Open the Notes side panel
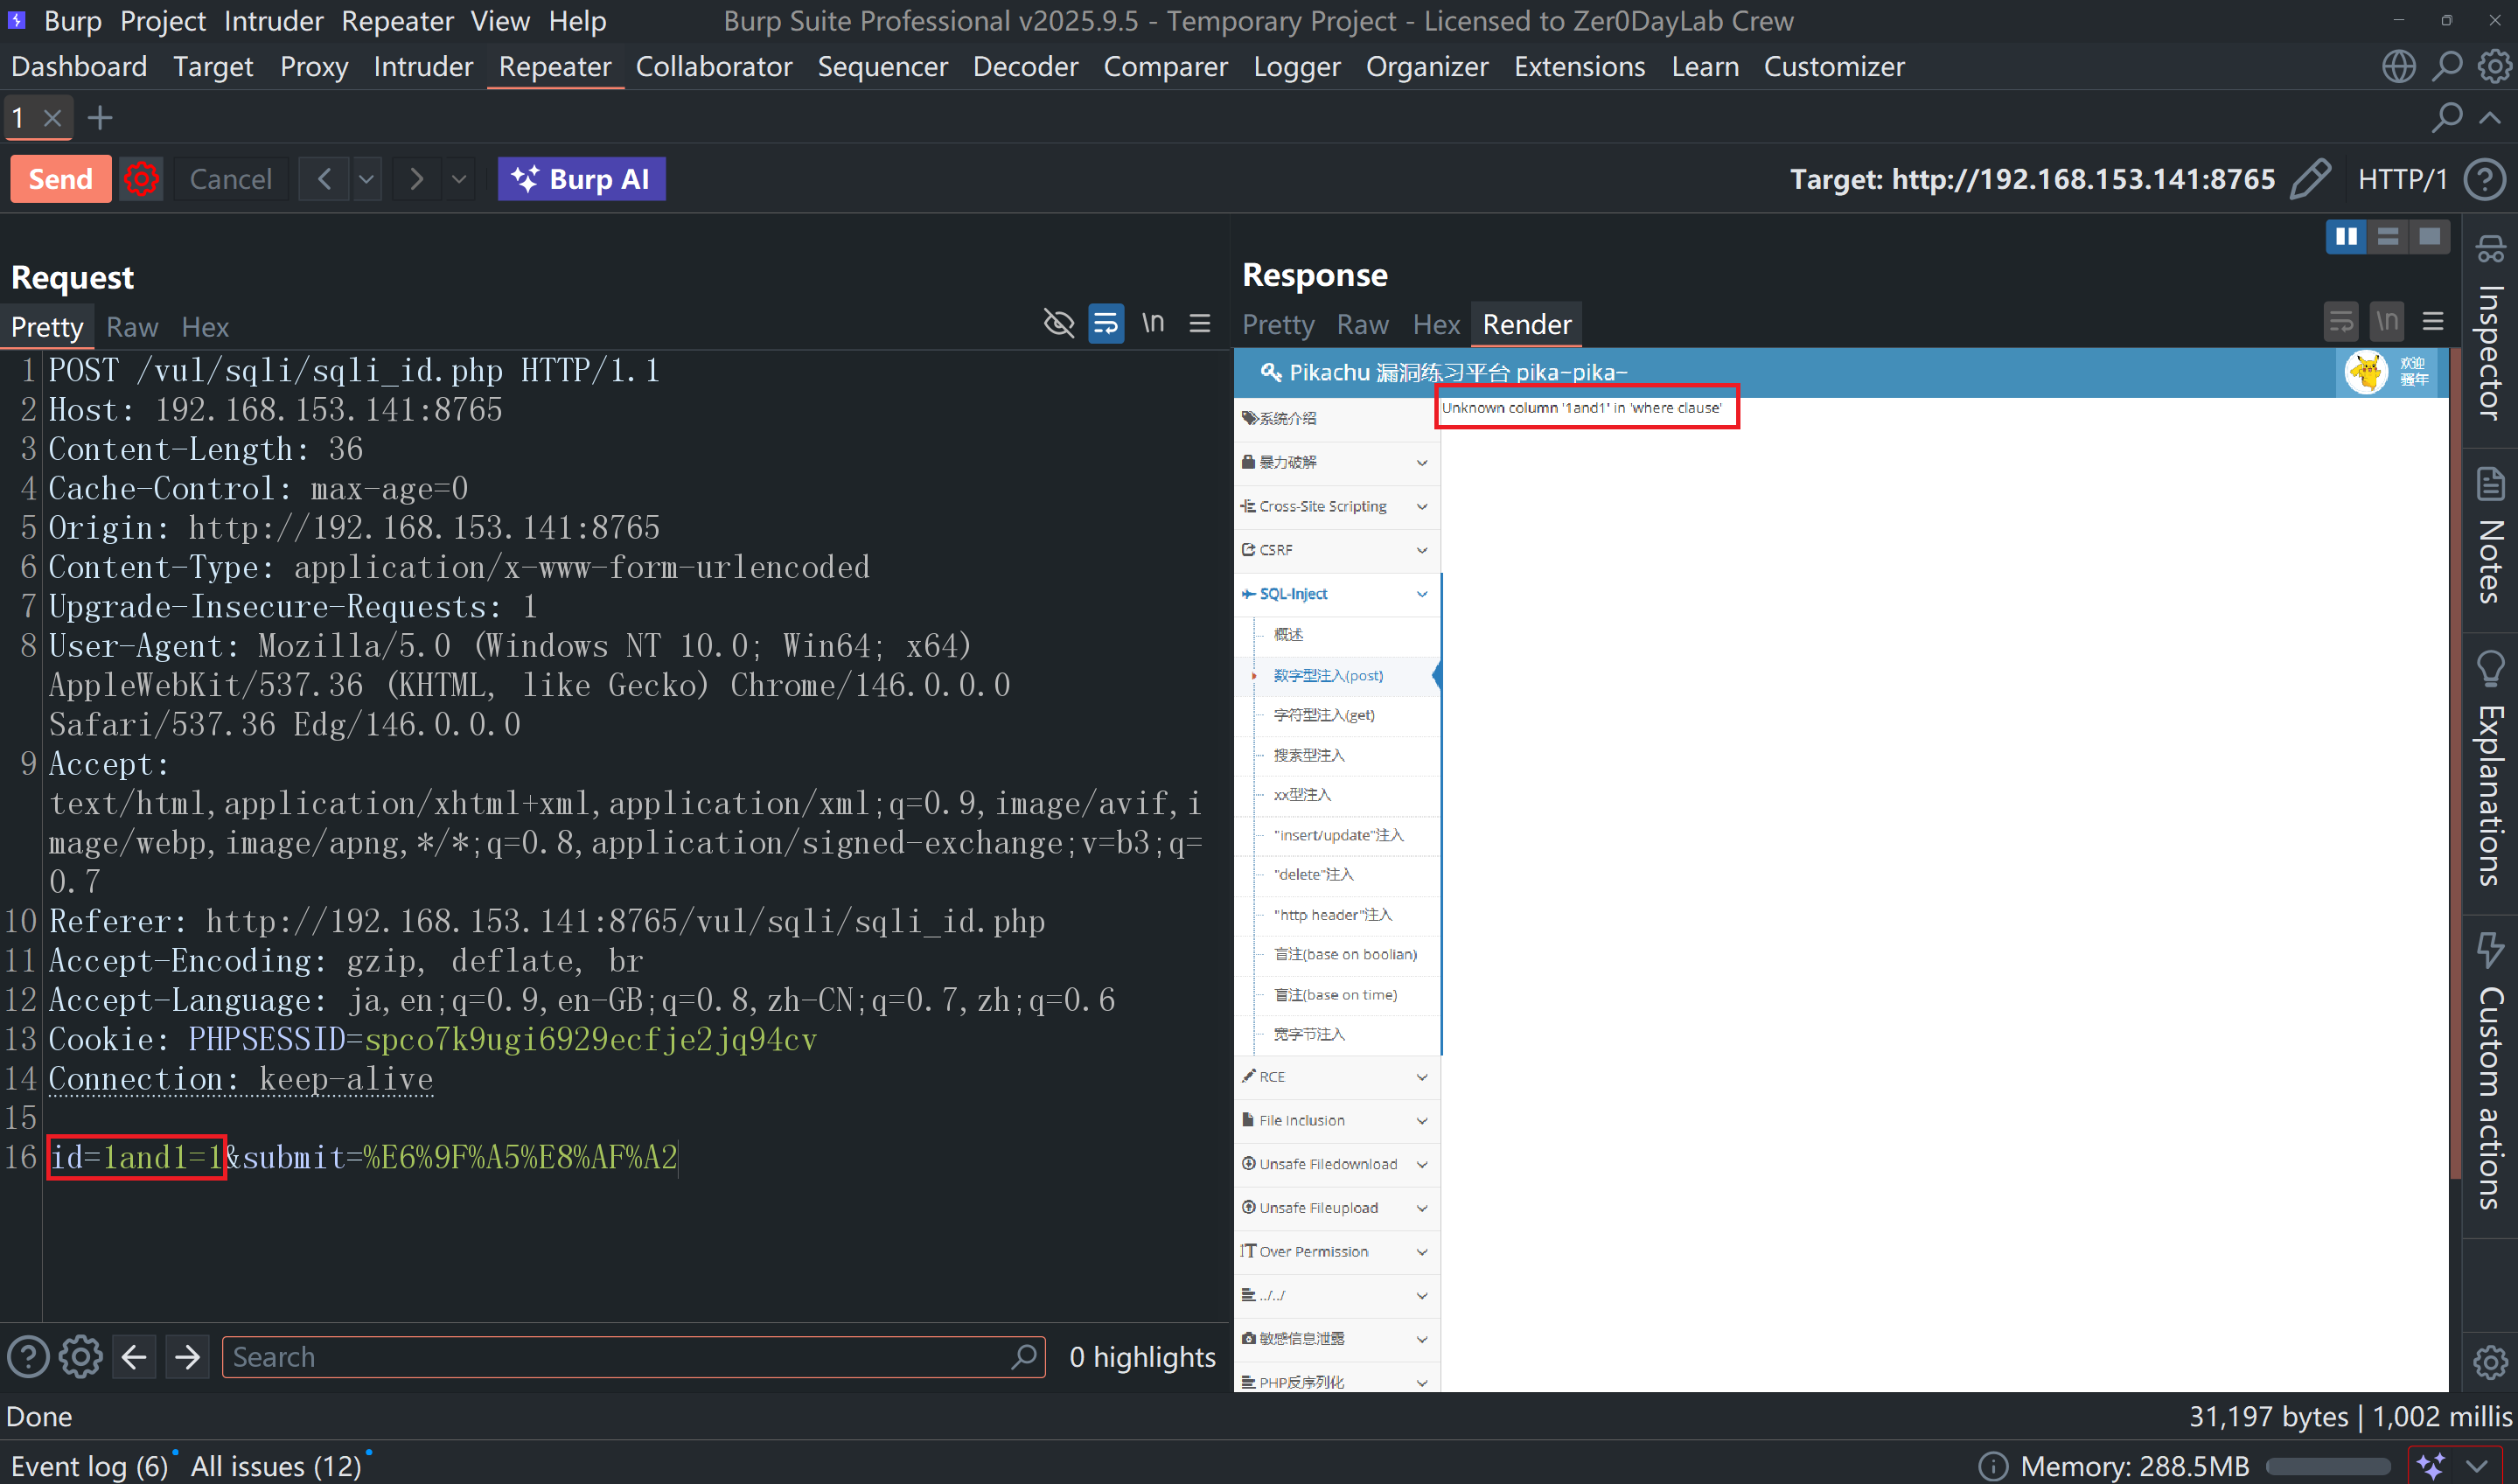This screenshot has height=1484, width=2518. click(2490, 536)
